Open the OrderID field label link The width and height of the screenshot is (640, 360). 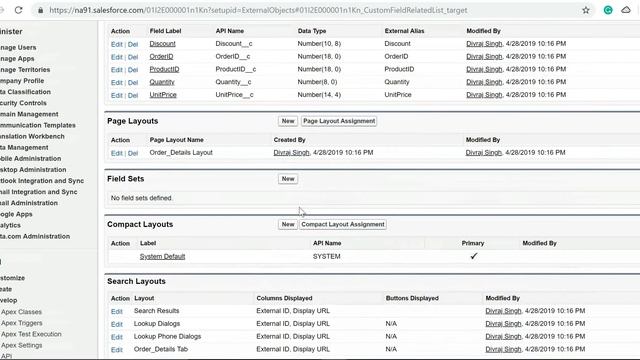pyautogui.click(x=161, y=56)
